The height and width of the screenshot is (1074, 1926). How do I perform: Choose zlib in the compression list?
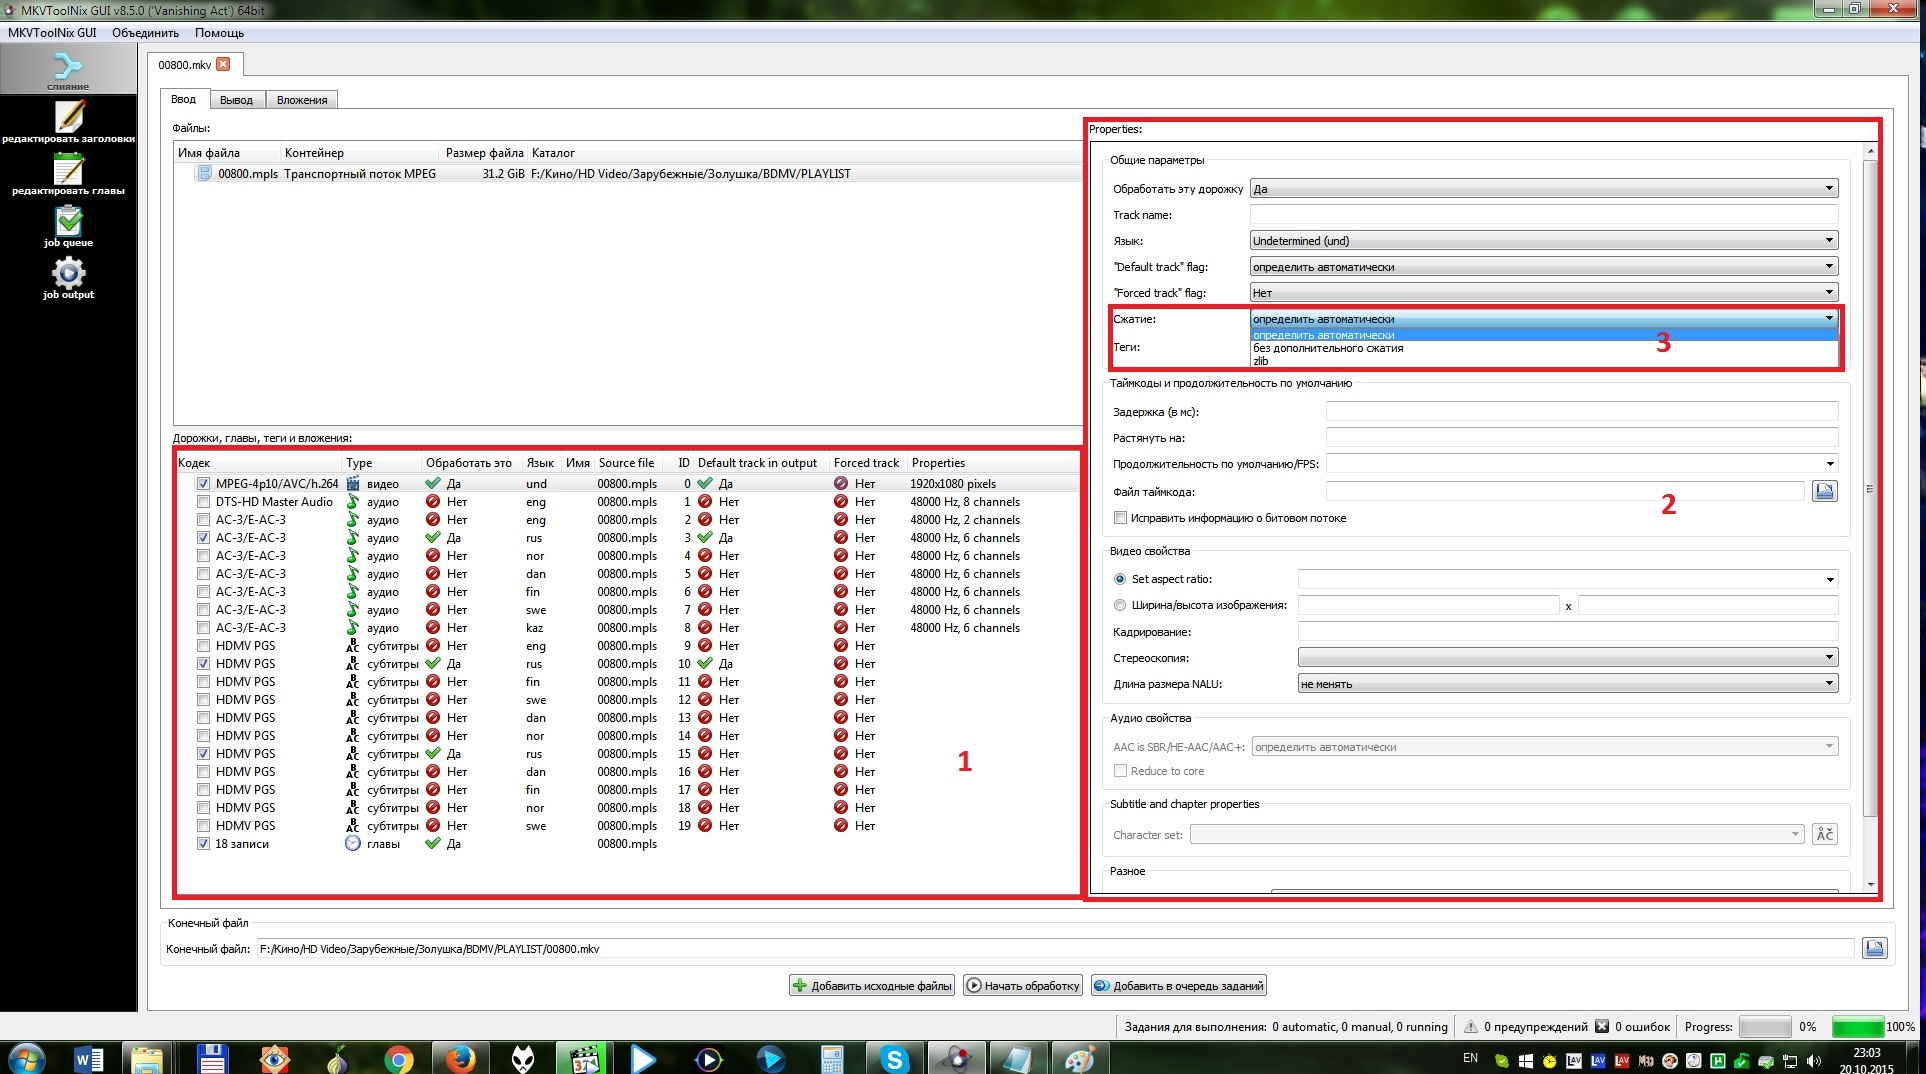[x=1261, y=361]
